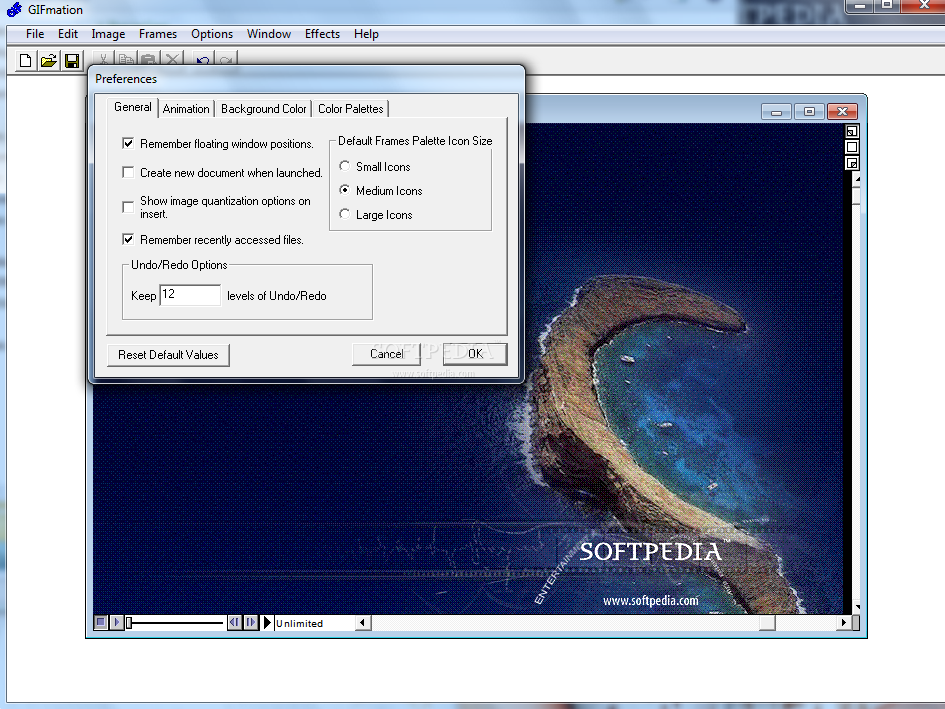
Task: Click the Preferences dialog title bar
Action: [306, 79]
